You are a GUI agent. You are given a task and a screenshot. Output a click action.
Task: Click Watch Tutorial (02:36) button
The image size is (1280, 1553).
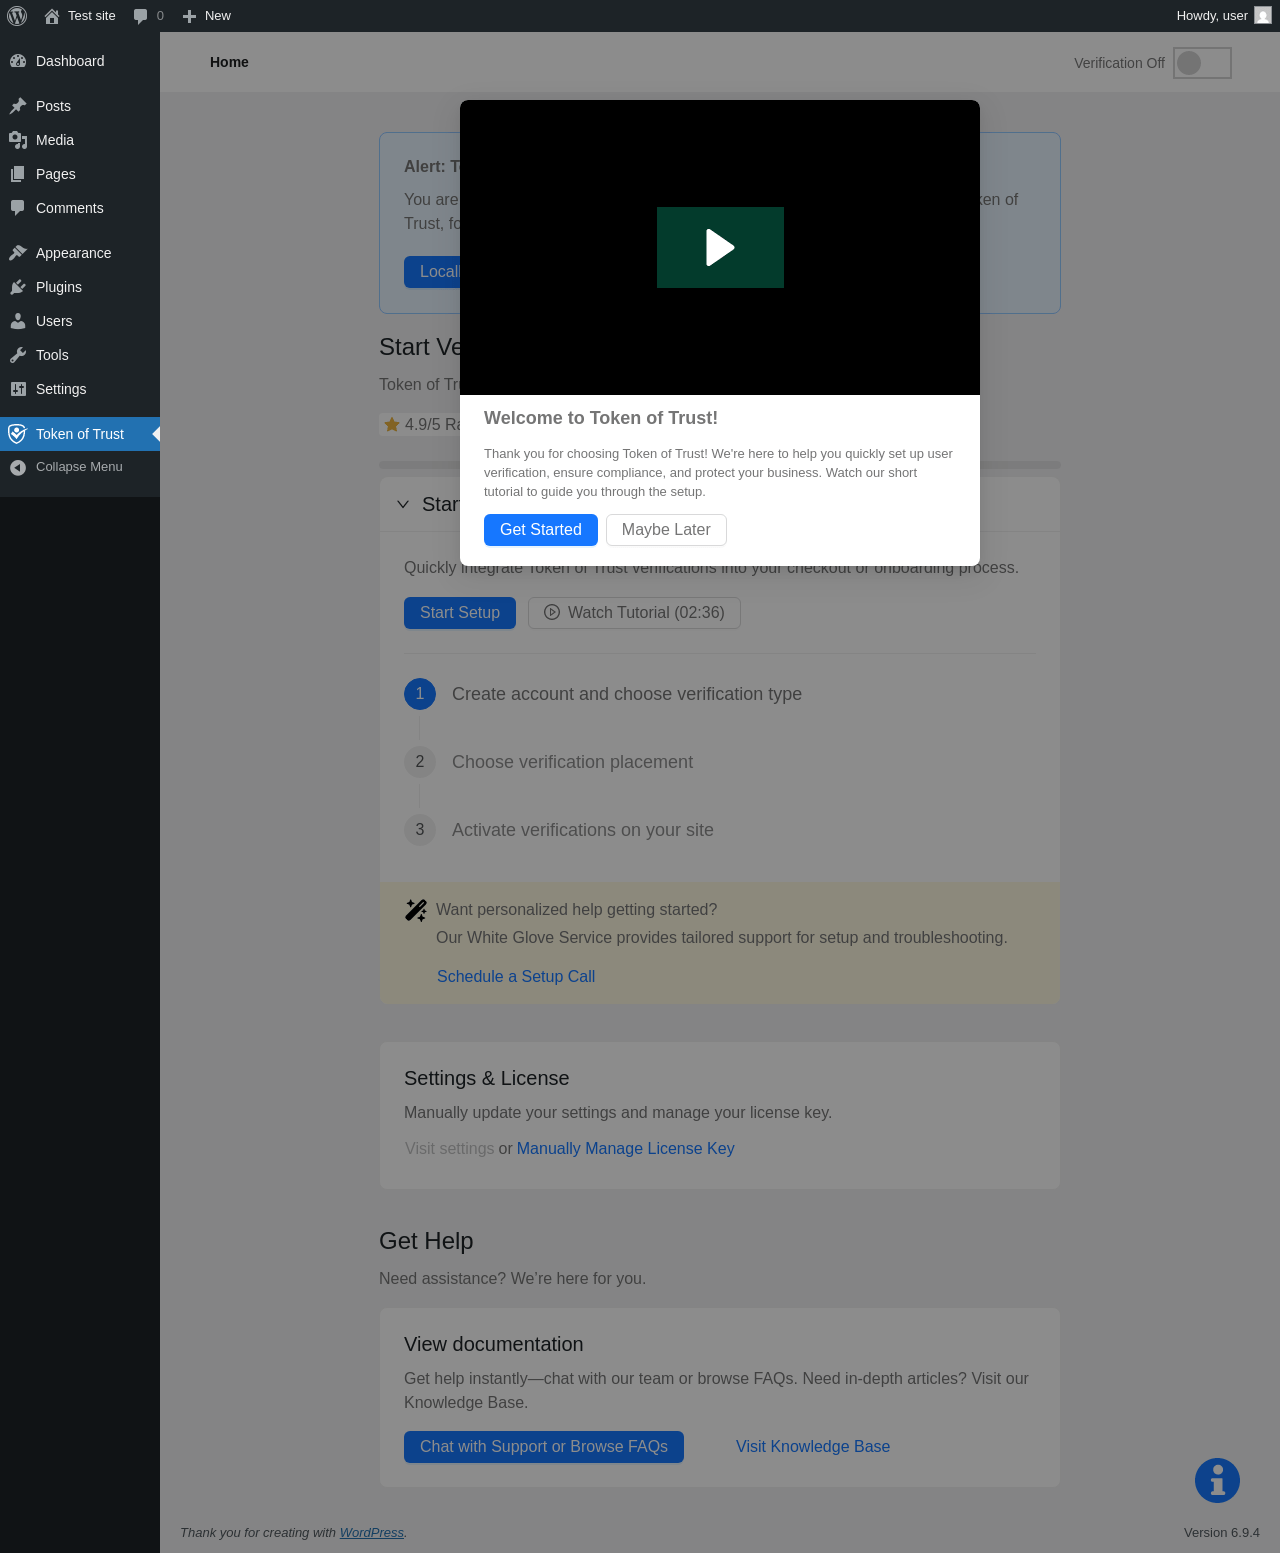(634, 613)
